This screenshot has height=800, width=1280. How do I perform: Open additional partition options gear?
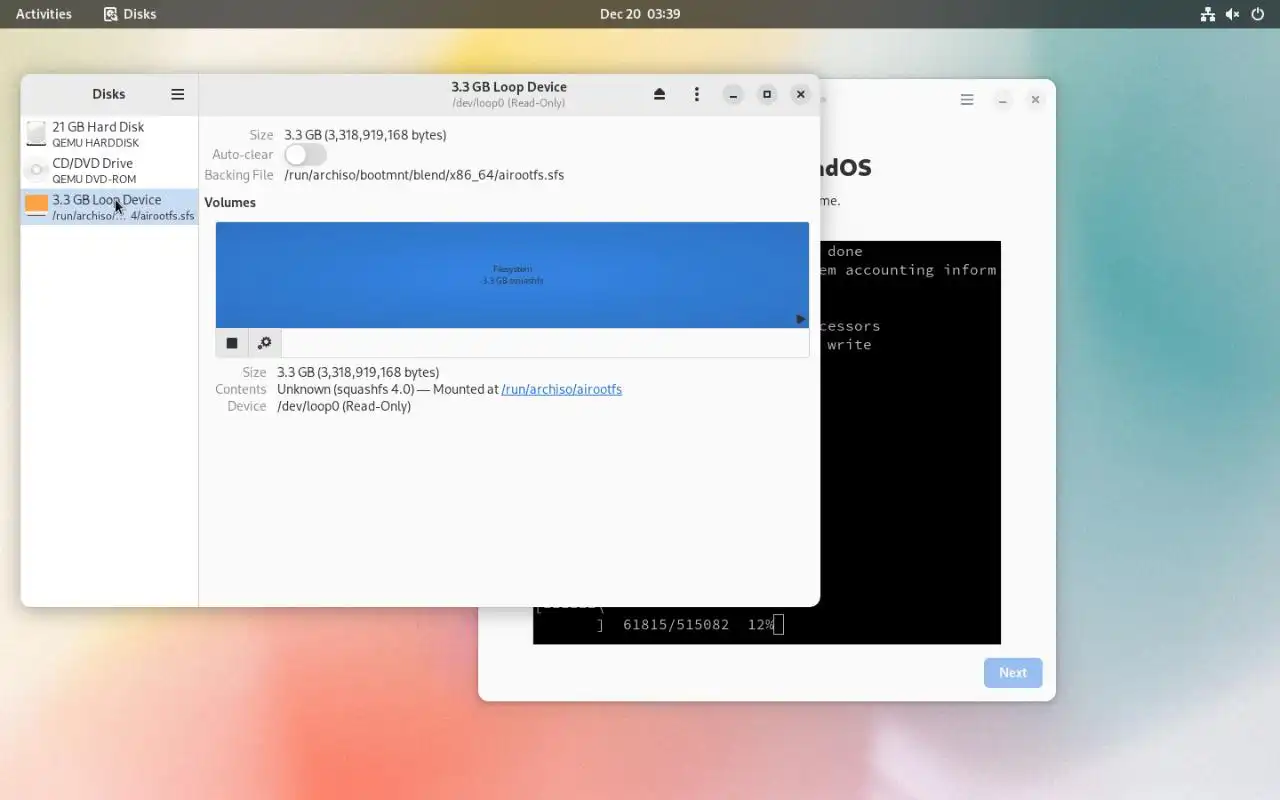click(265, 343)
